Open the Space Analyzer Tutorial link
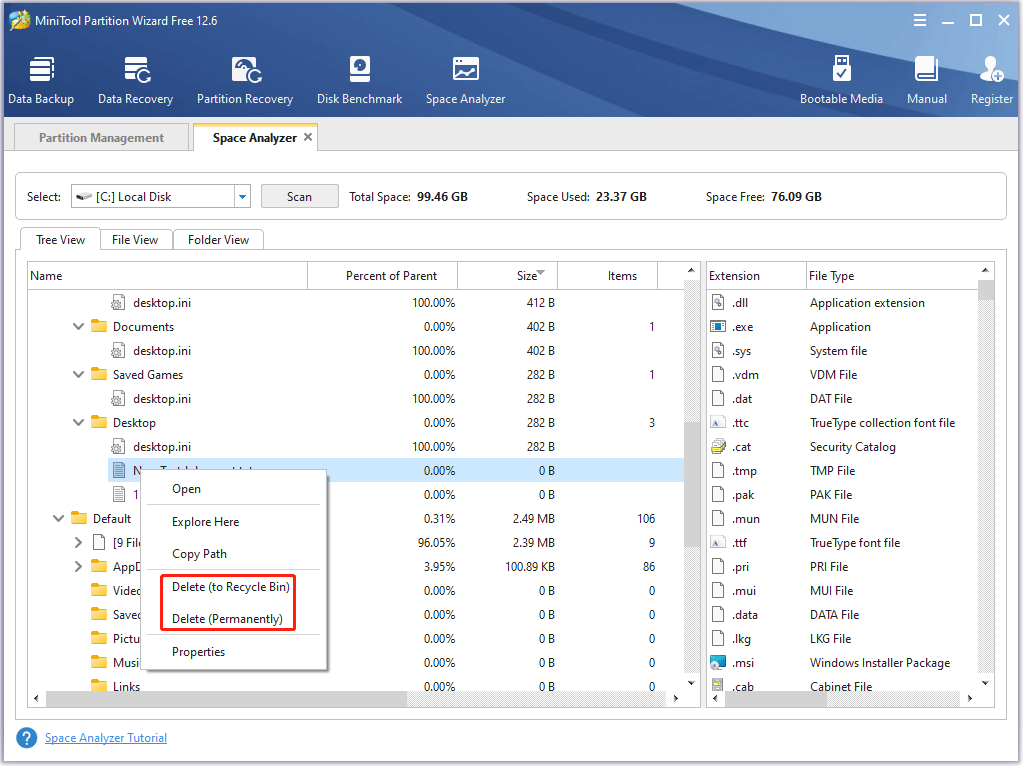Viewport: 1023px width, 766px height. click(x=106, y=738)
